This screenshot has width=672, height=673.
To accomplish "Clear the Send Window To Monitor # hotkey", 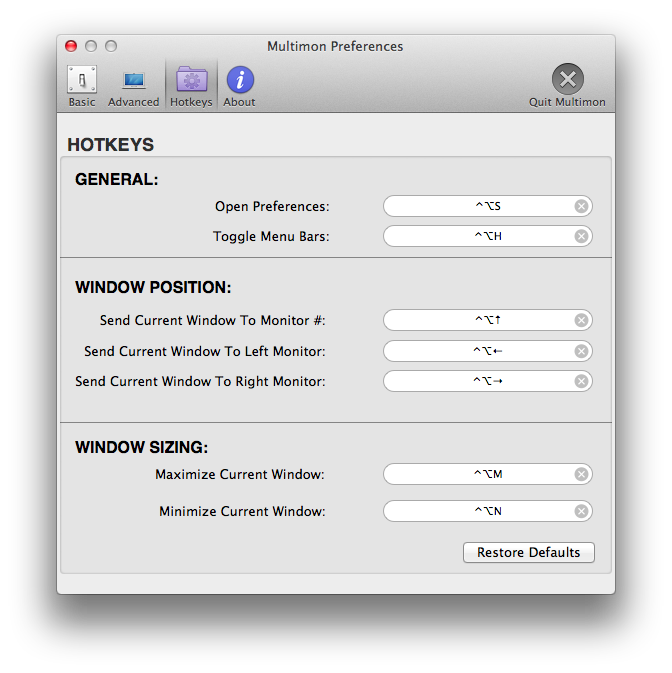I will pos(581,320).
